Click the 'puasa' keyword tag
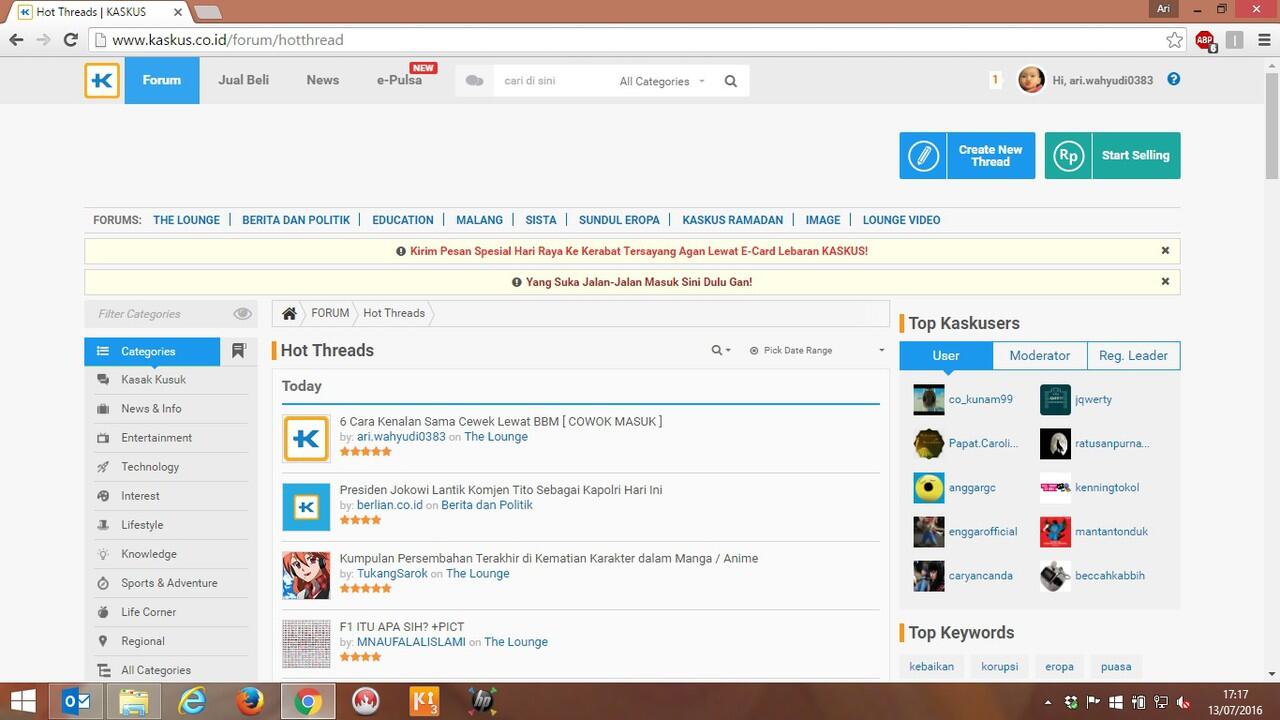 [1116, 666]
